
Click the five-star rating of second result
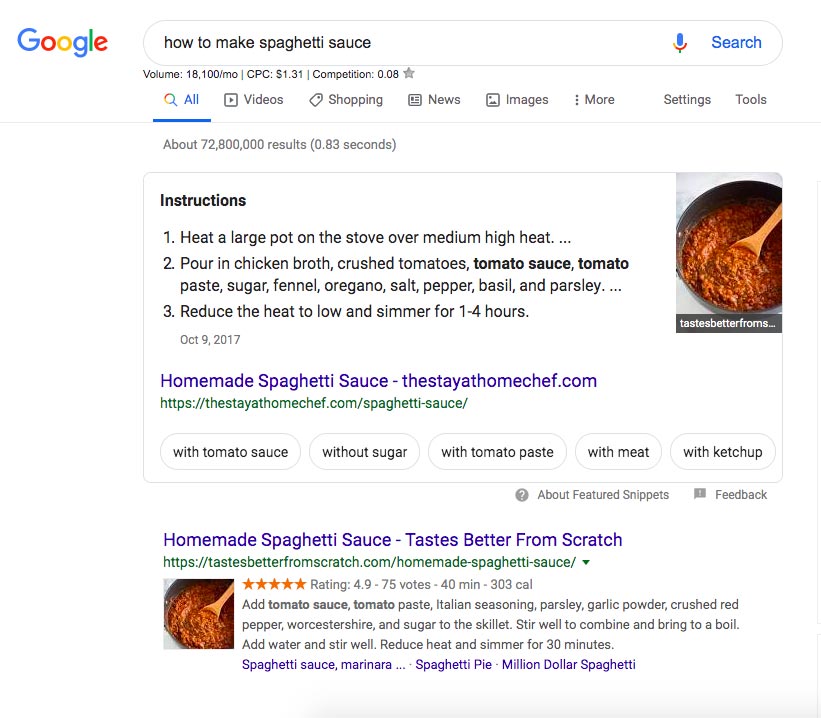(274, 584)
